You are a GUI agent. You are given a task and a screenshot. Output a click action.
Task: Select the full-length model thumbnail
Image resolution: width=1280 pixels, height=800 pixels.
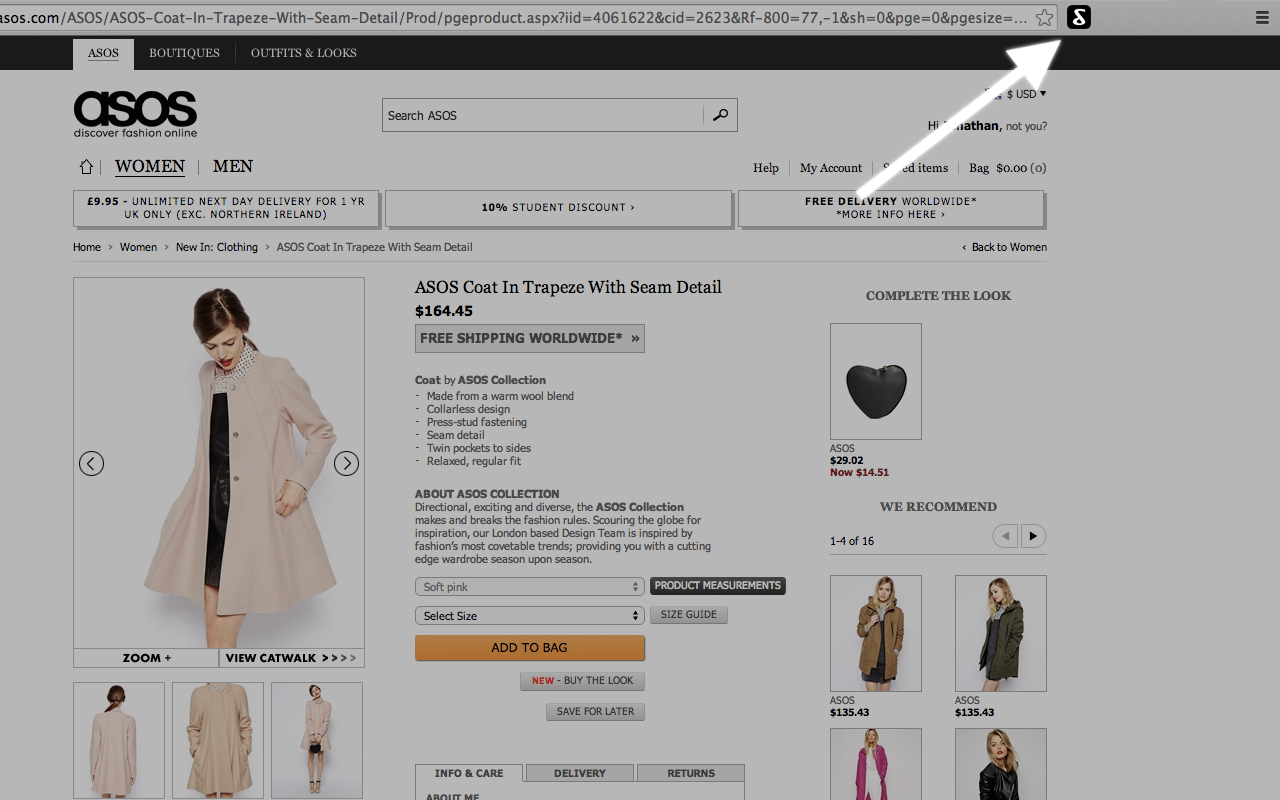click(x=317, y=741)
